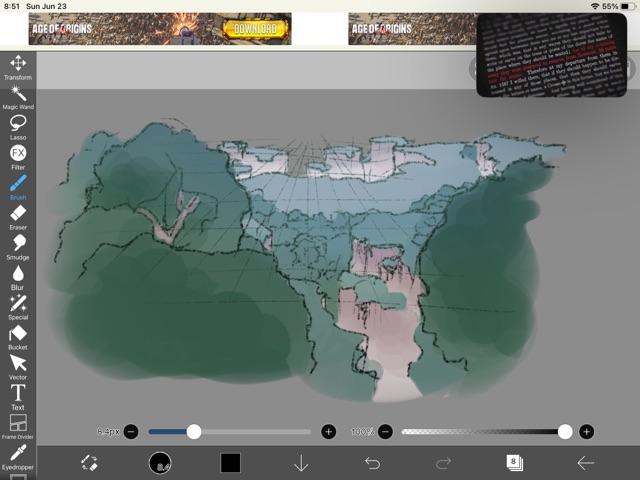Tap the clock reading 8:51
The height and width of the screenshot is (480, 640).
[x=12, y=6]
